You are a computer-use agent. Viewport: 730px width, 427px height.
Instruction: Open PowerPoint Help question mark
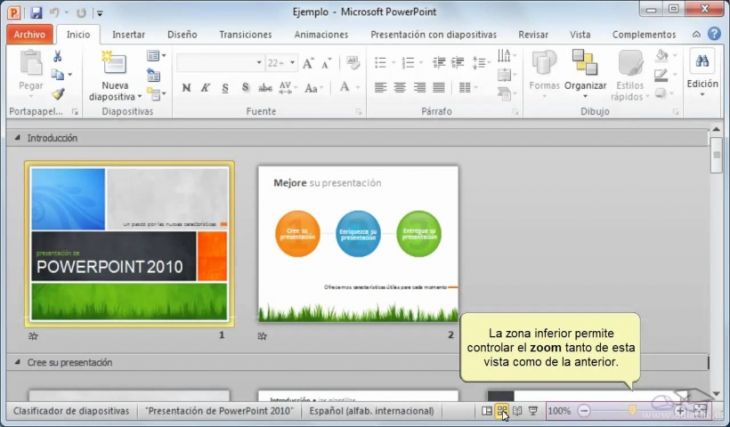714,34
